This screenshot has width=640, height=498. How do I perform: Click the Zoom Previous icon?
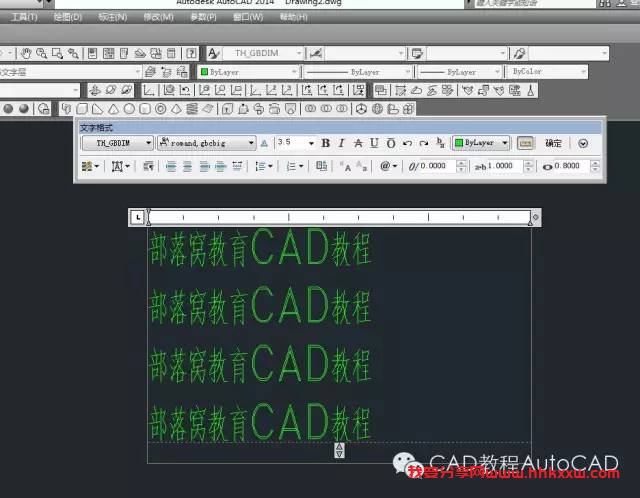(73, 53)
